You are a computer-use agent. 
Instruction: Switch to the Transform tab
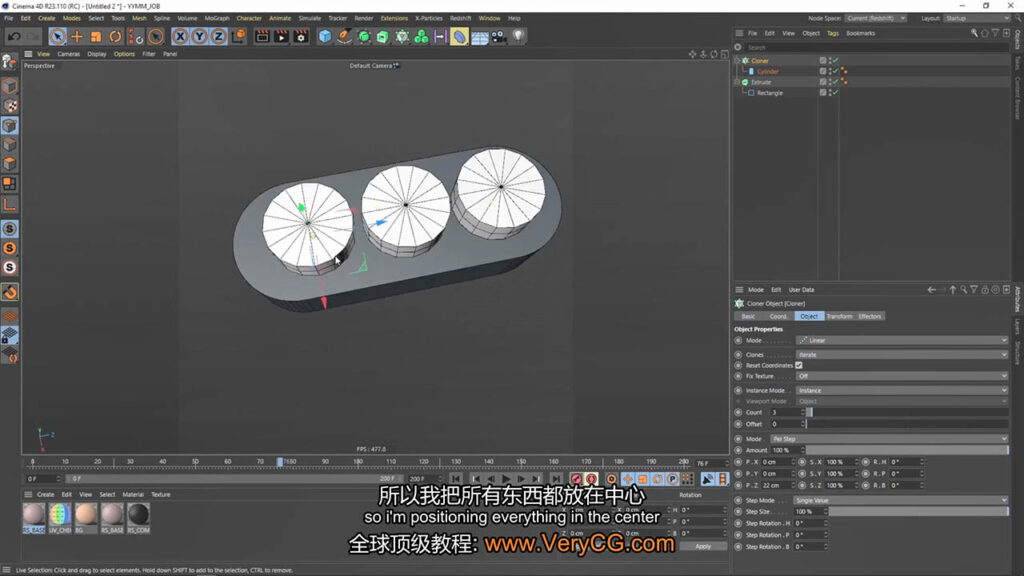(839, 316)
